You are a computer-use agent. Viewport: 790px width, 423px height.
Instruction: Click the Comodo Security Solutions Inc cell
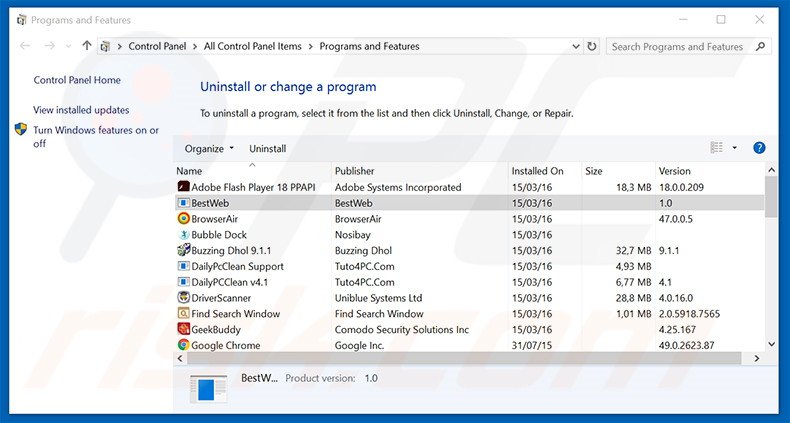402,330
